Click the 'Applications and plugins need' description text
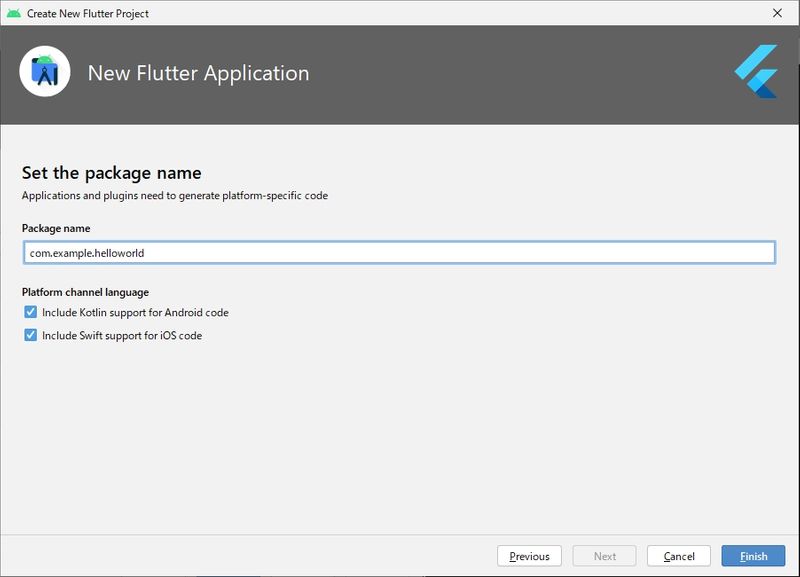The width and height of the screenshot is (800, 577). point(174,195)
